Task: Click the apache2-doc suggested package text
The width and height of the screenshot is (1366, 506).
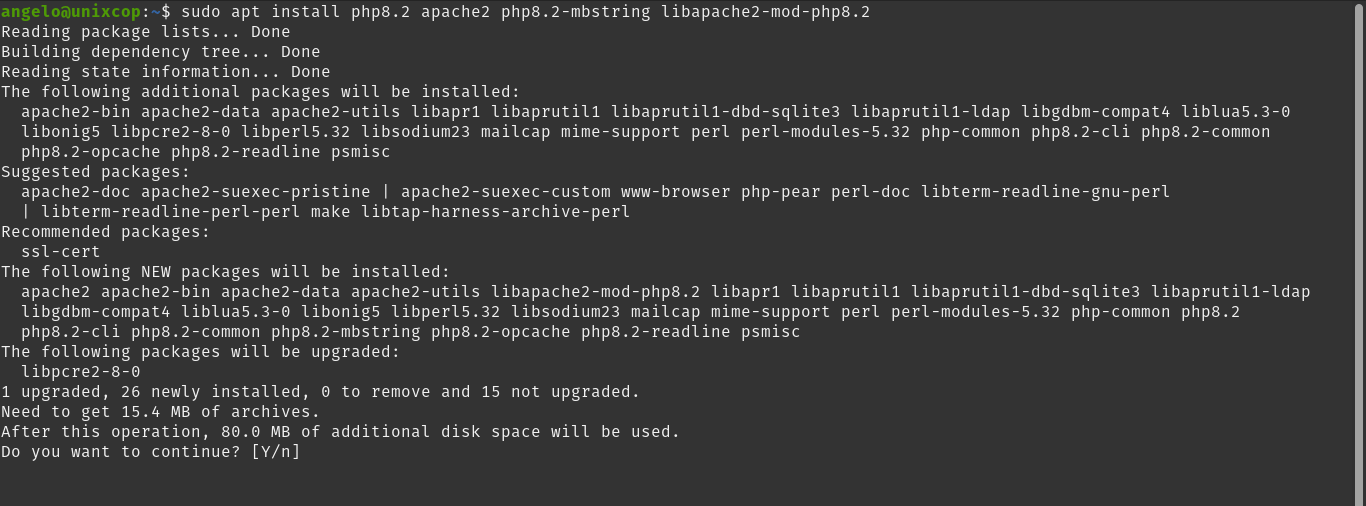Action: tap(76, 192)
